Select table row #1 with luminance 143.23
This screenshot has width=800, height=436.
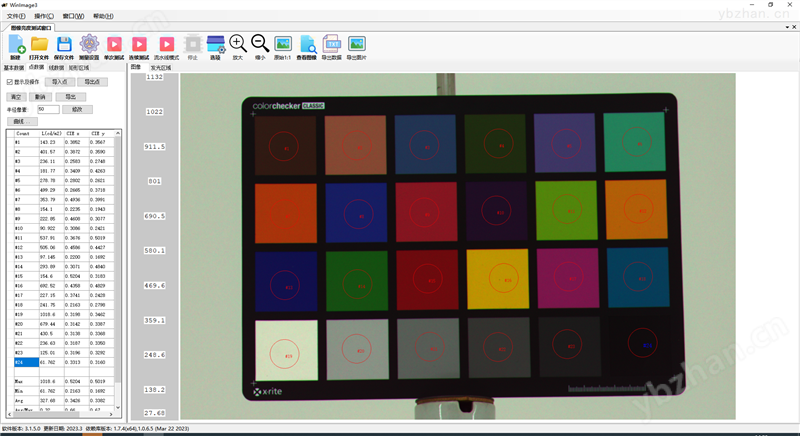[x=64, y=142]
